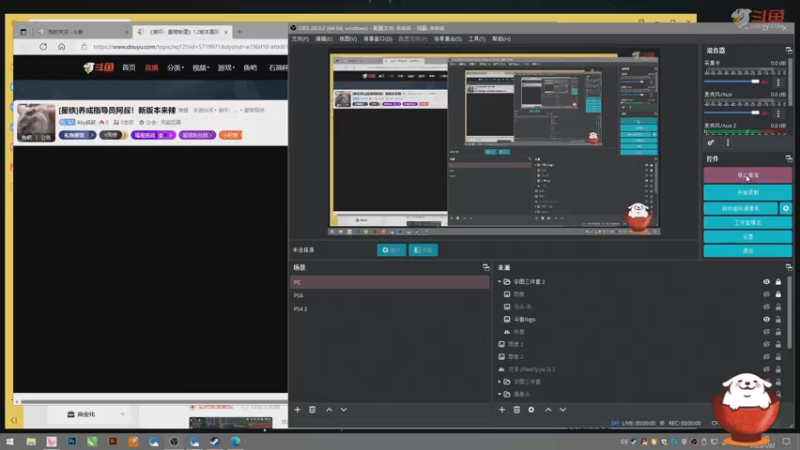Open the 帮助(H) menu in OBS
The height and width of the screenshot is (450, 800).
click(502, 39)
